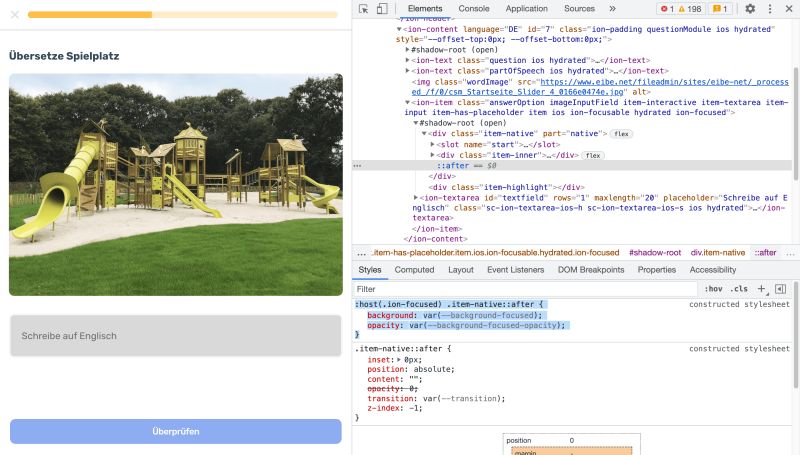The height and width of the screenshot is (455, 800).
Task: Add a new style rule with plus icon
Action: click(x=761, y=289)
